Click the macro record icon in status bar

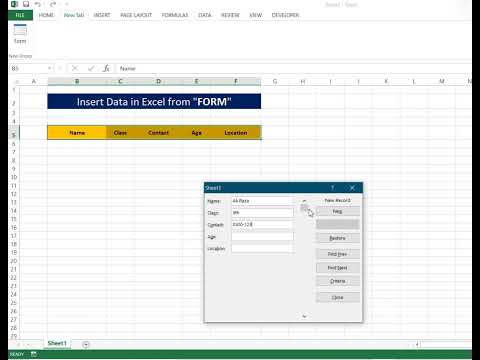[34, 354]
